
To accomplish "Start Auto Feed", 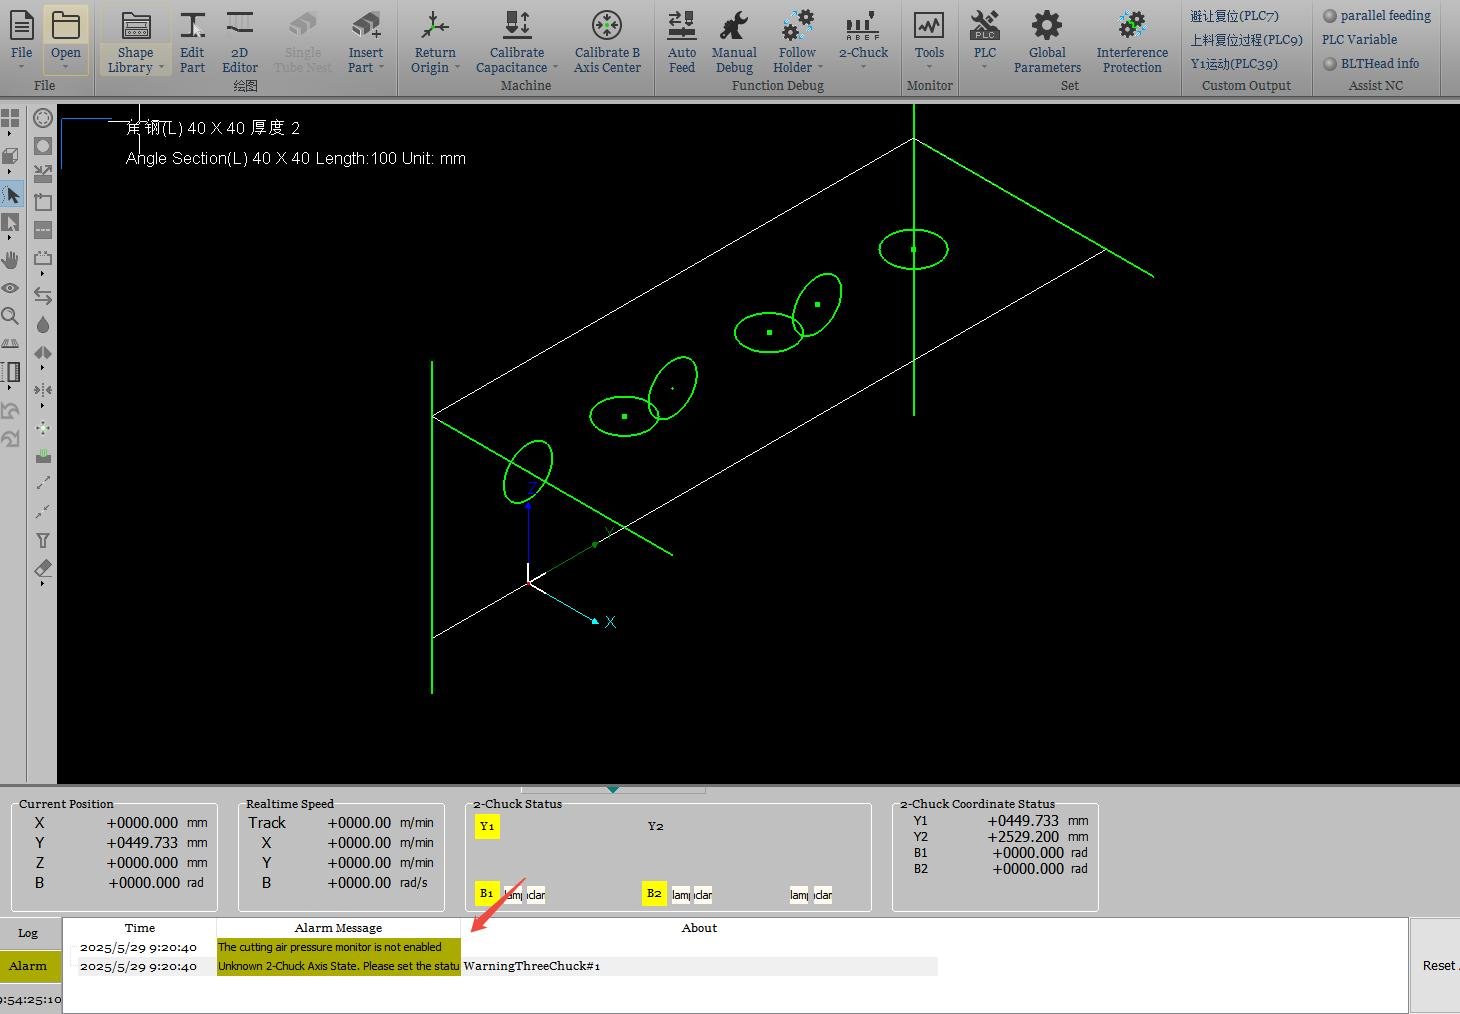I will [x=682, y=42].
